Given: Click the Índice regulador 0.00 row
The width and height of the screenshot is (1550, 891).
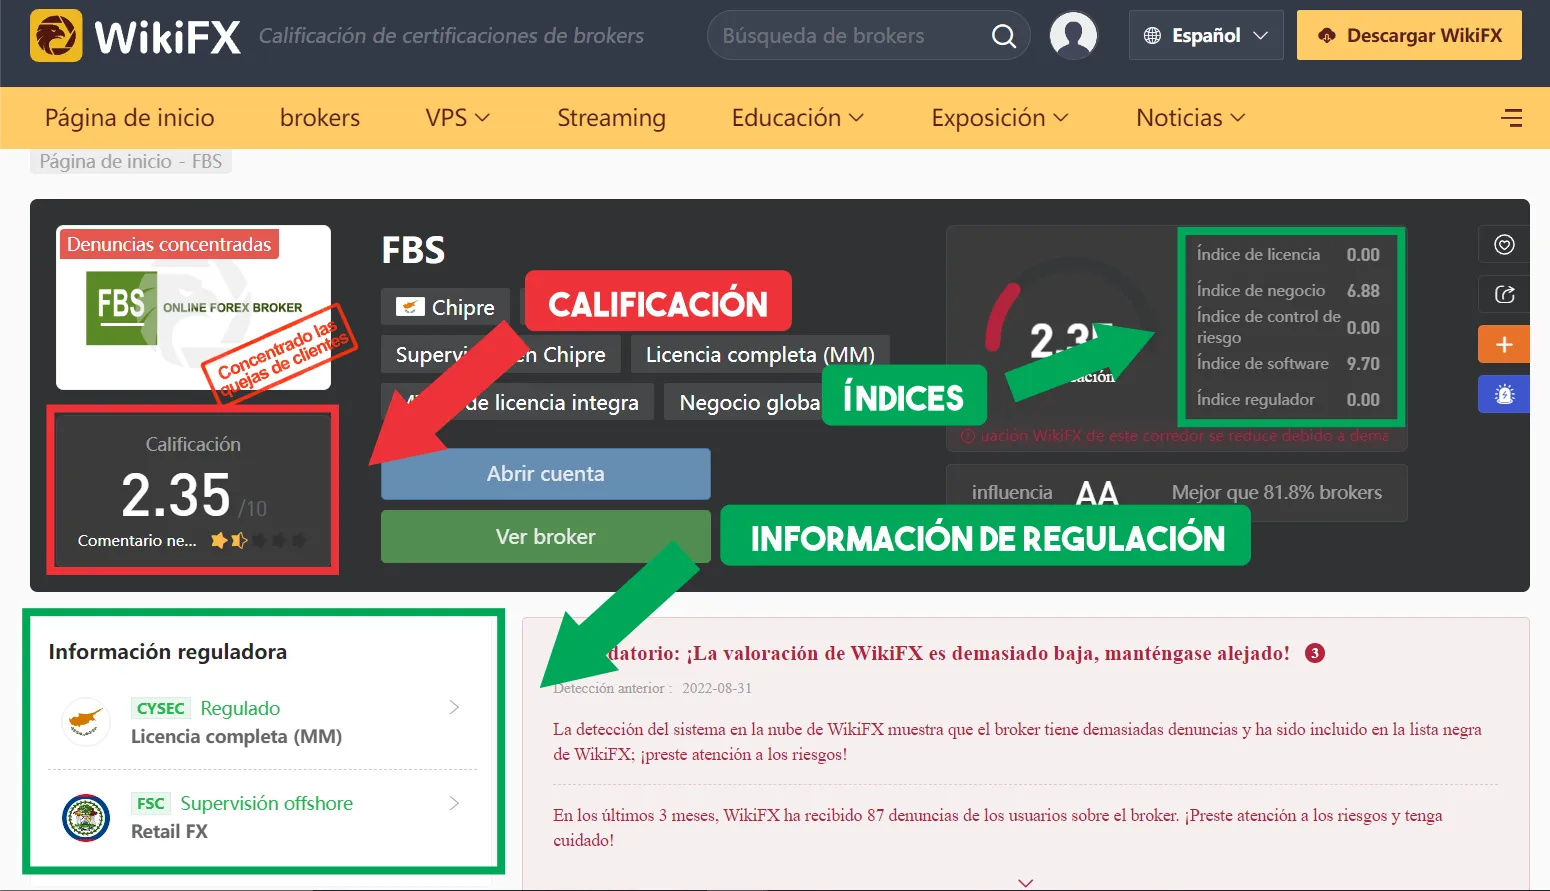Looking at the screenshot, I should click(1288, 399).
